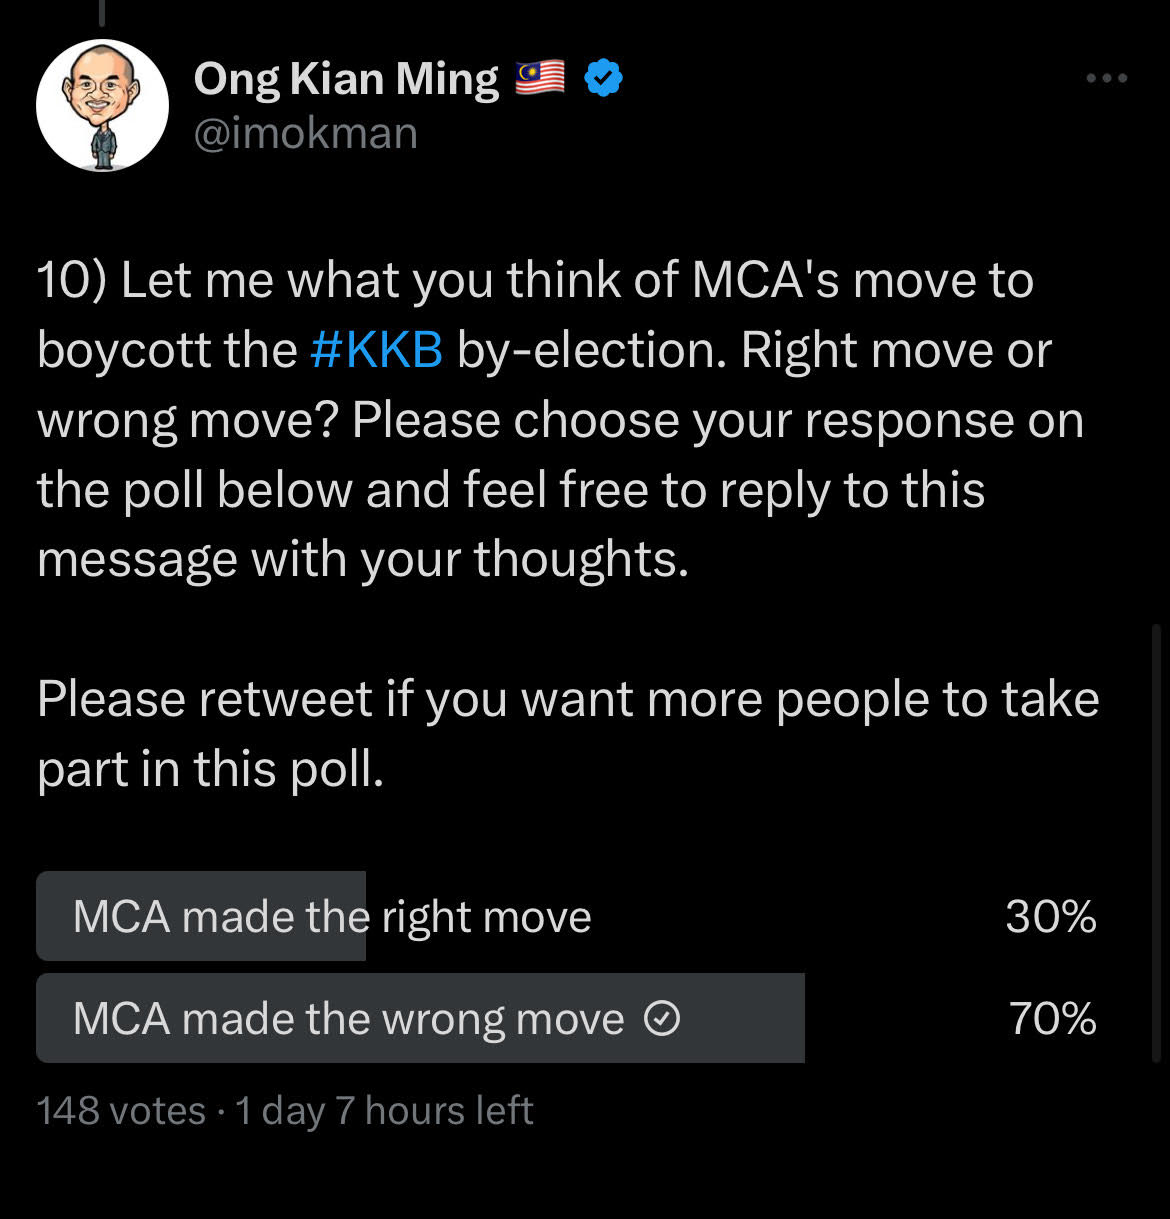This screenshot has height=1219, width=1170.
Task: Click the '1 day 7 hours left' text
Action: click(x=384, y=1111)
